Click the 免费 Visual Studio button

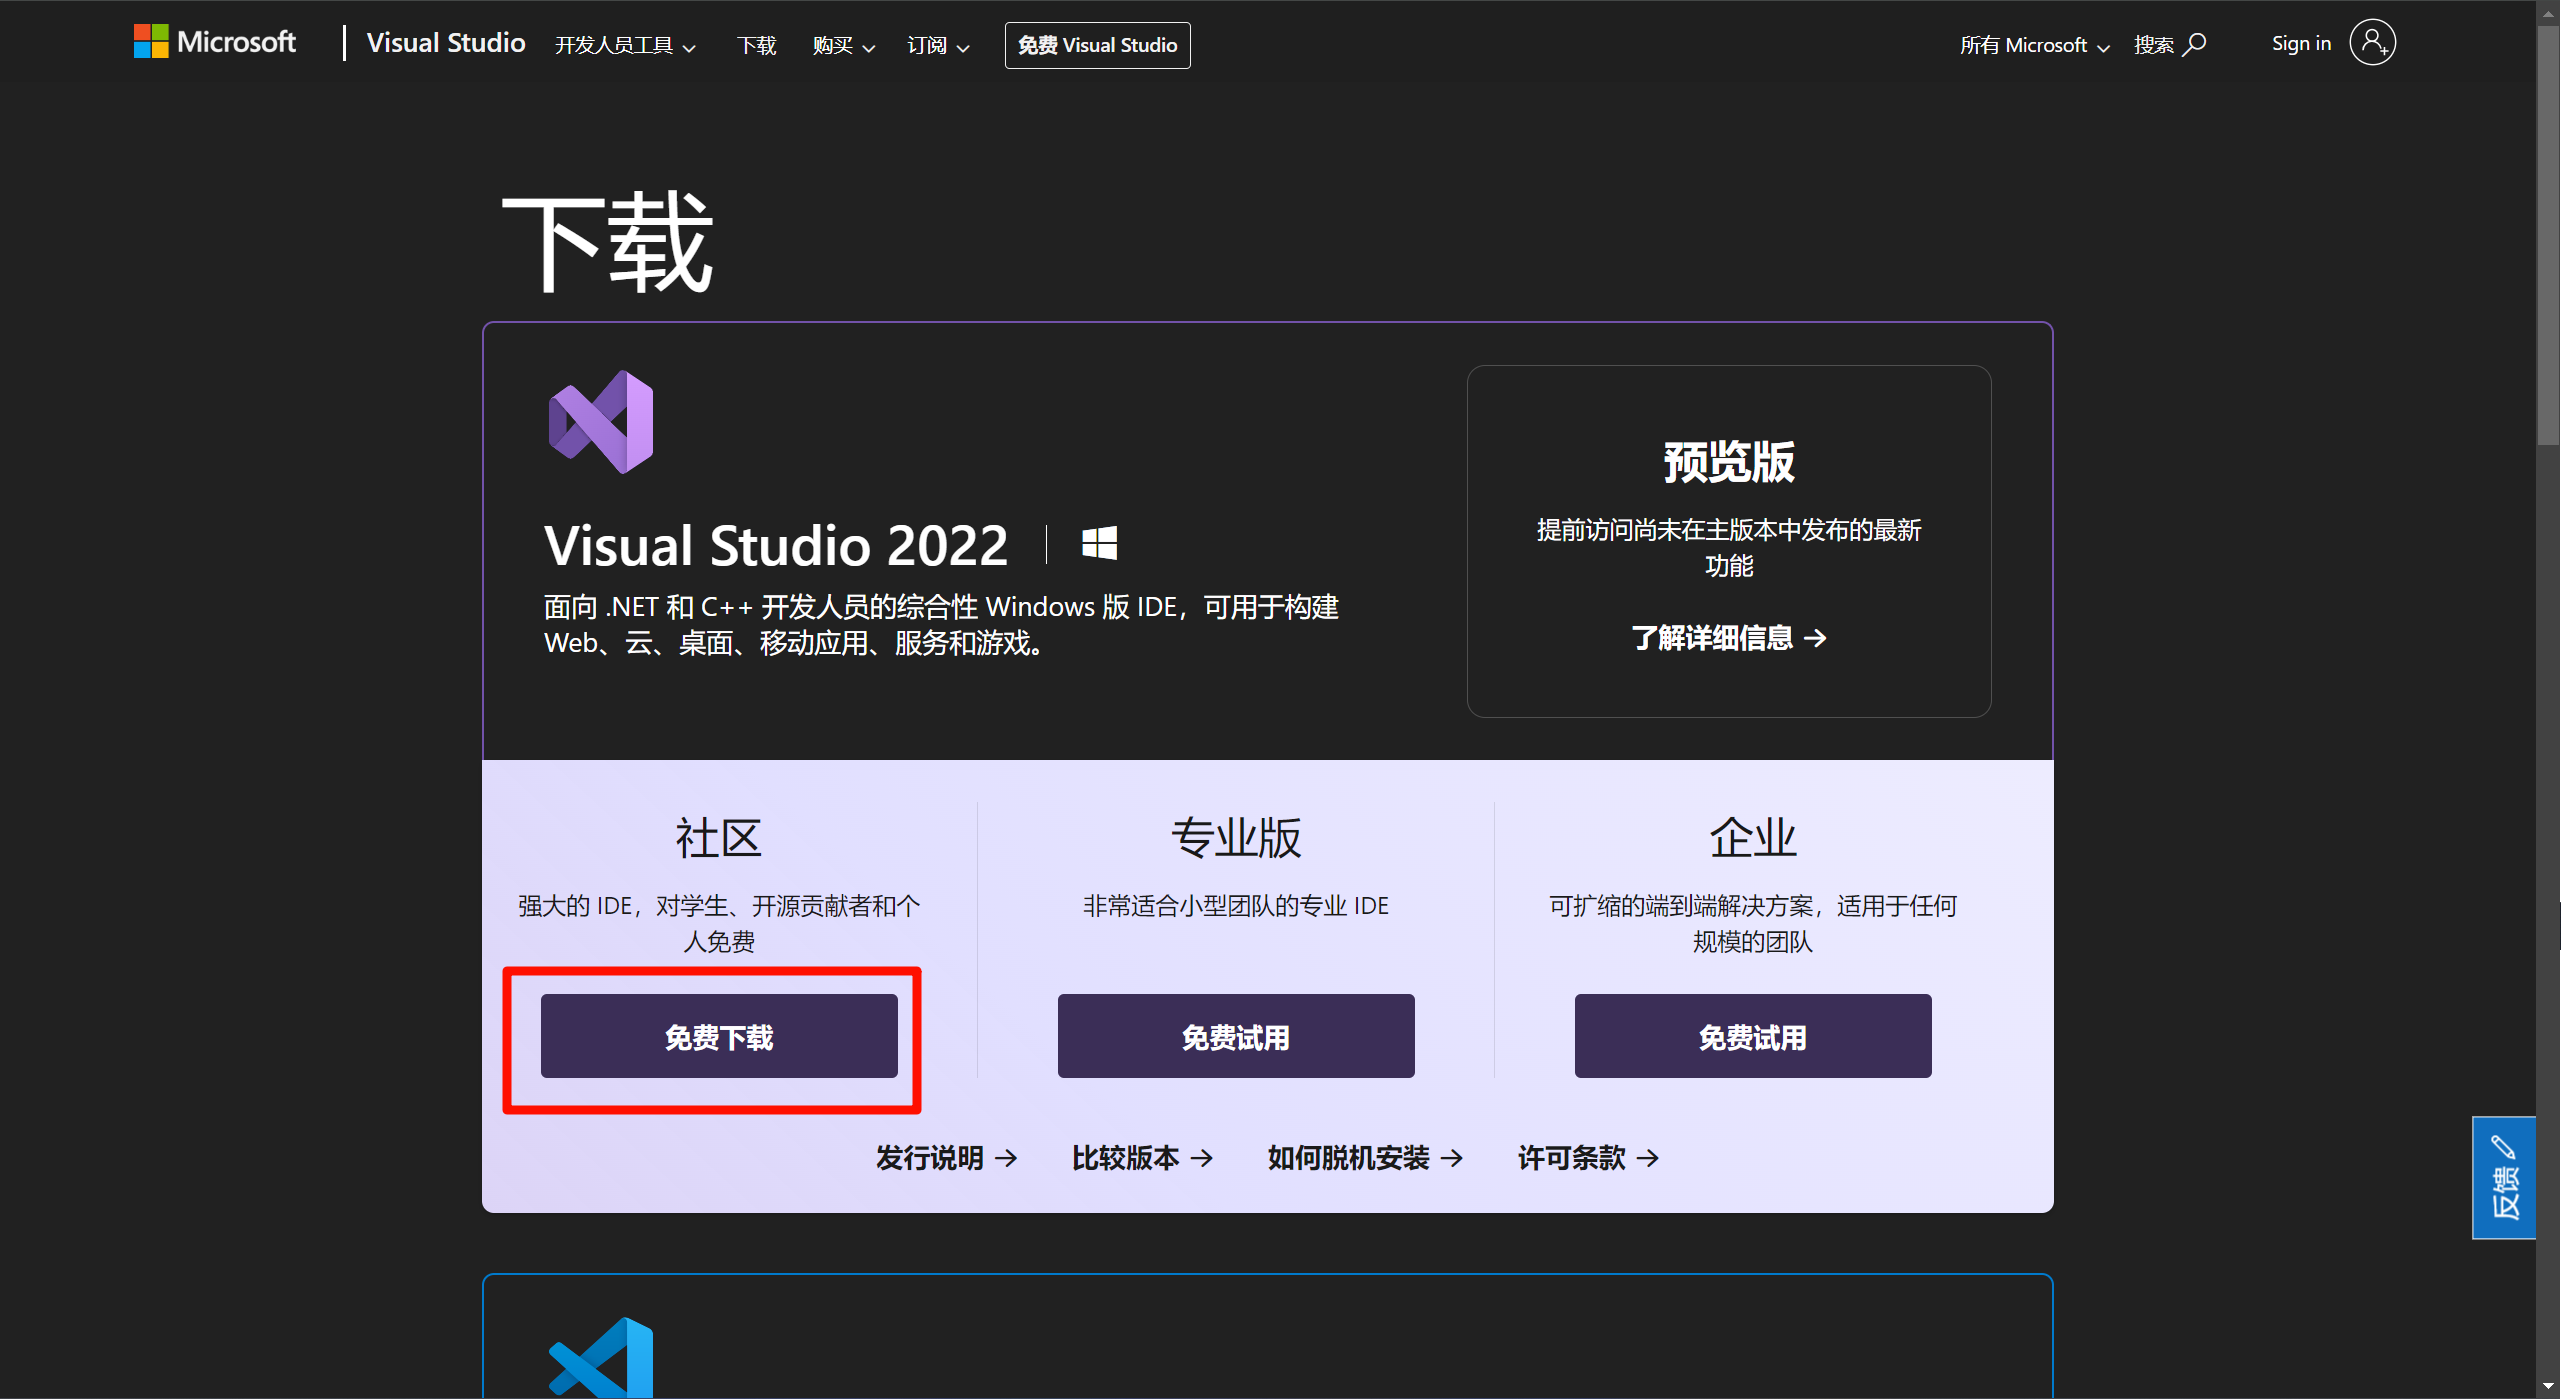[1097, 45]
